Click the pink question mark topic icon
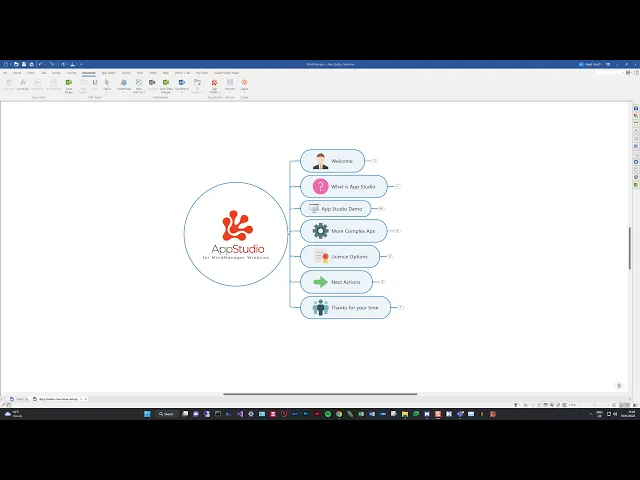Viewport: 640px width, 480px height. (320, 187)
